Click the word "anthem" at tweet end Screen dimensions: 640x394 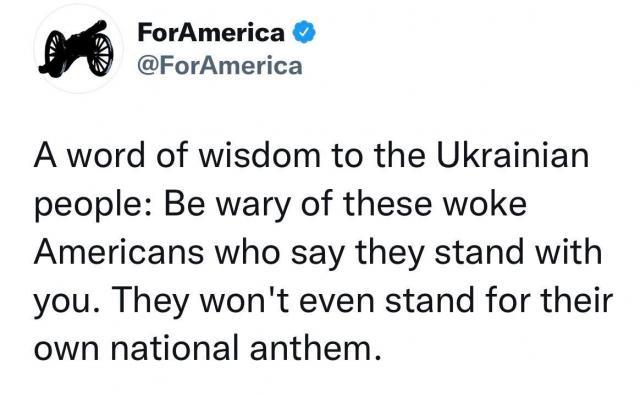pyautogui.click(x=311, y=348)
